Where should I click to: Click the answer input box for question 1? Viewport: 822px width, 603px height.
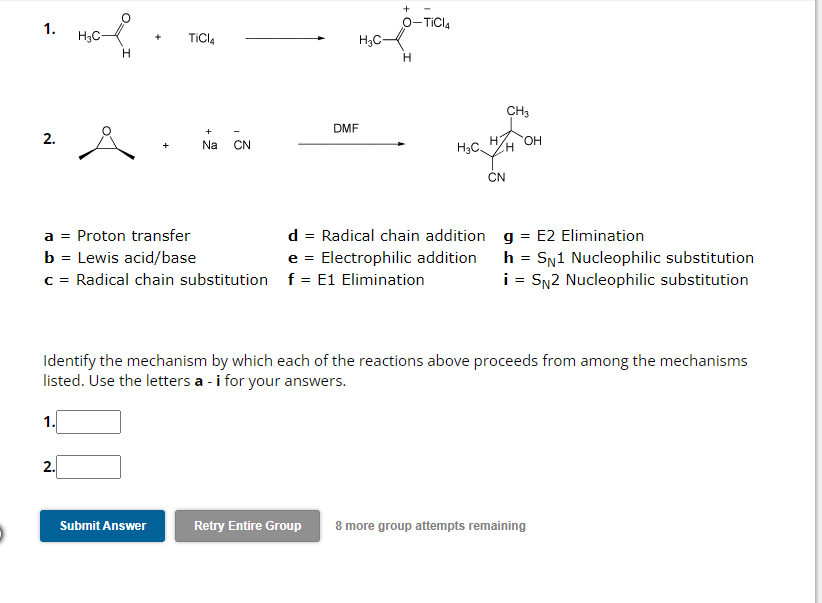point(88,421)
